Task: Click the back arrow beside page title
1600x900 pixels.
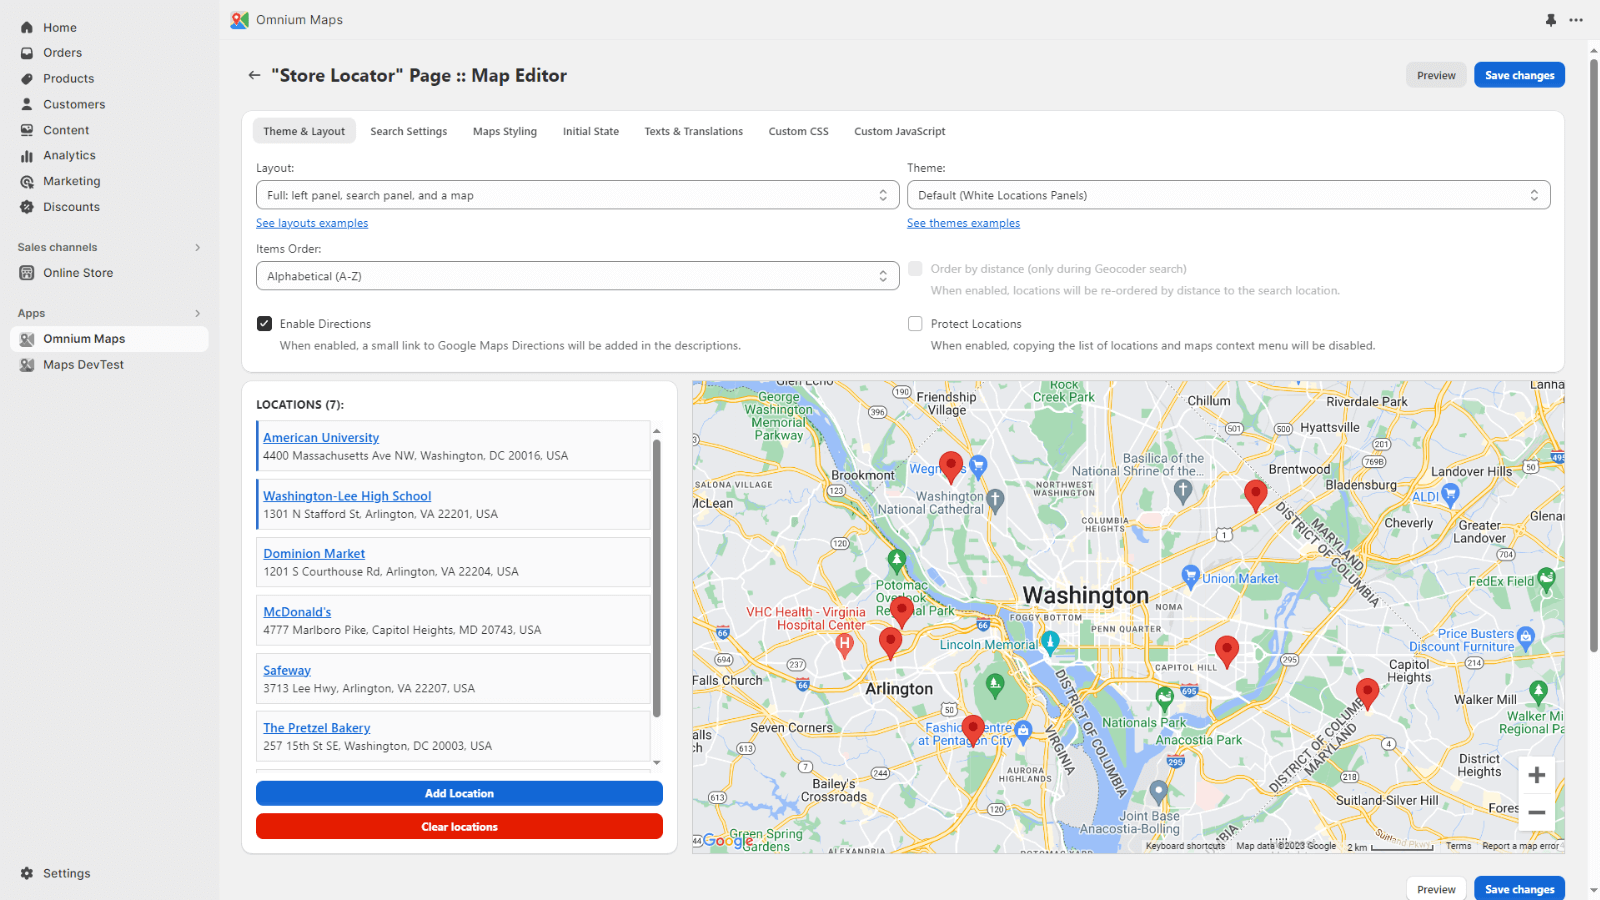Action: point(254,75)
